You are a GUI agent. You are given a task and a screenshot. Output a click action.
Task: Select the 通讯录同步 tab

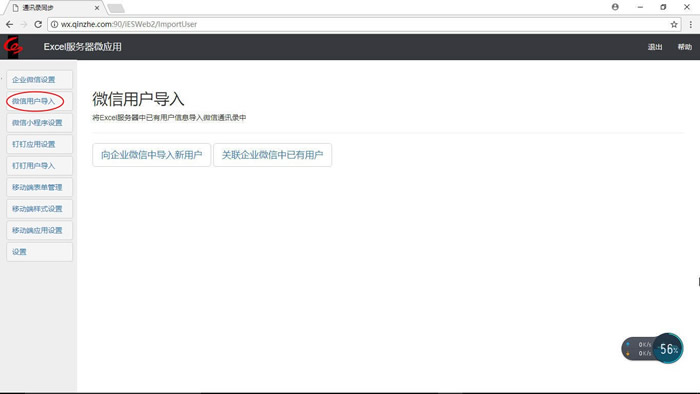pos(53,8)
